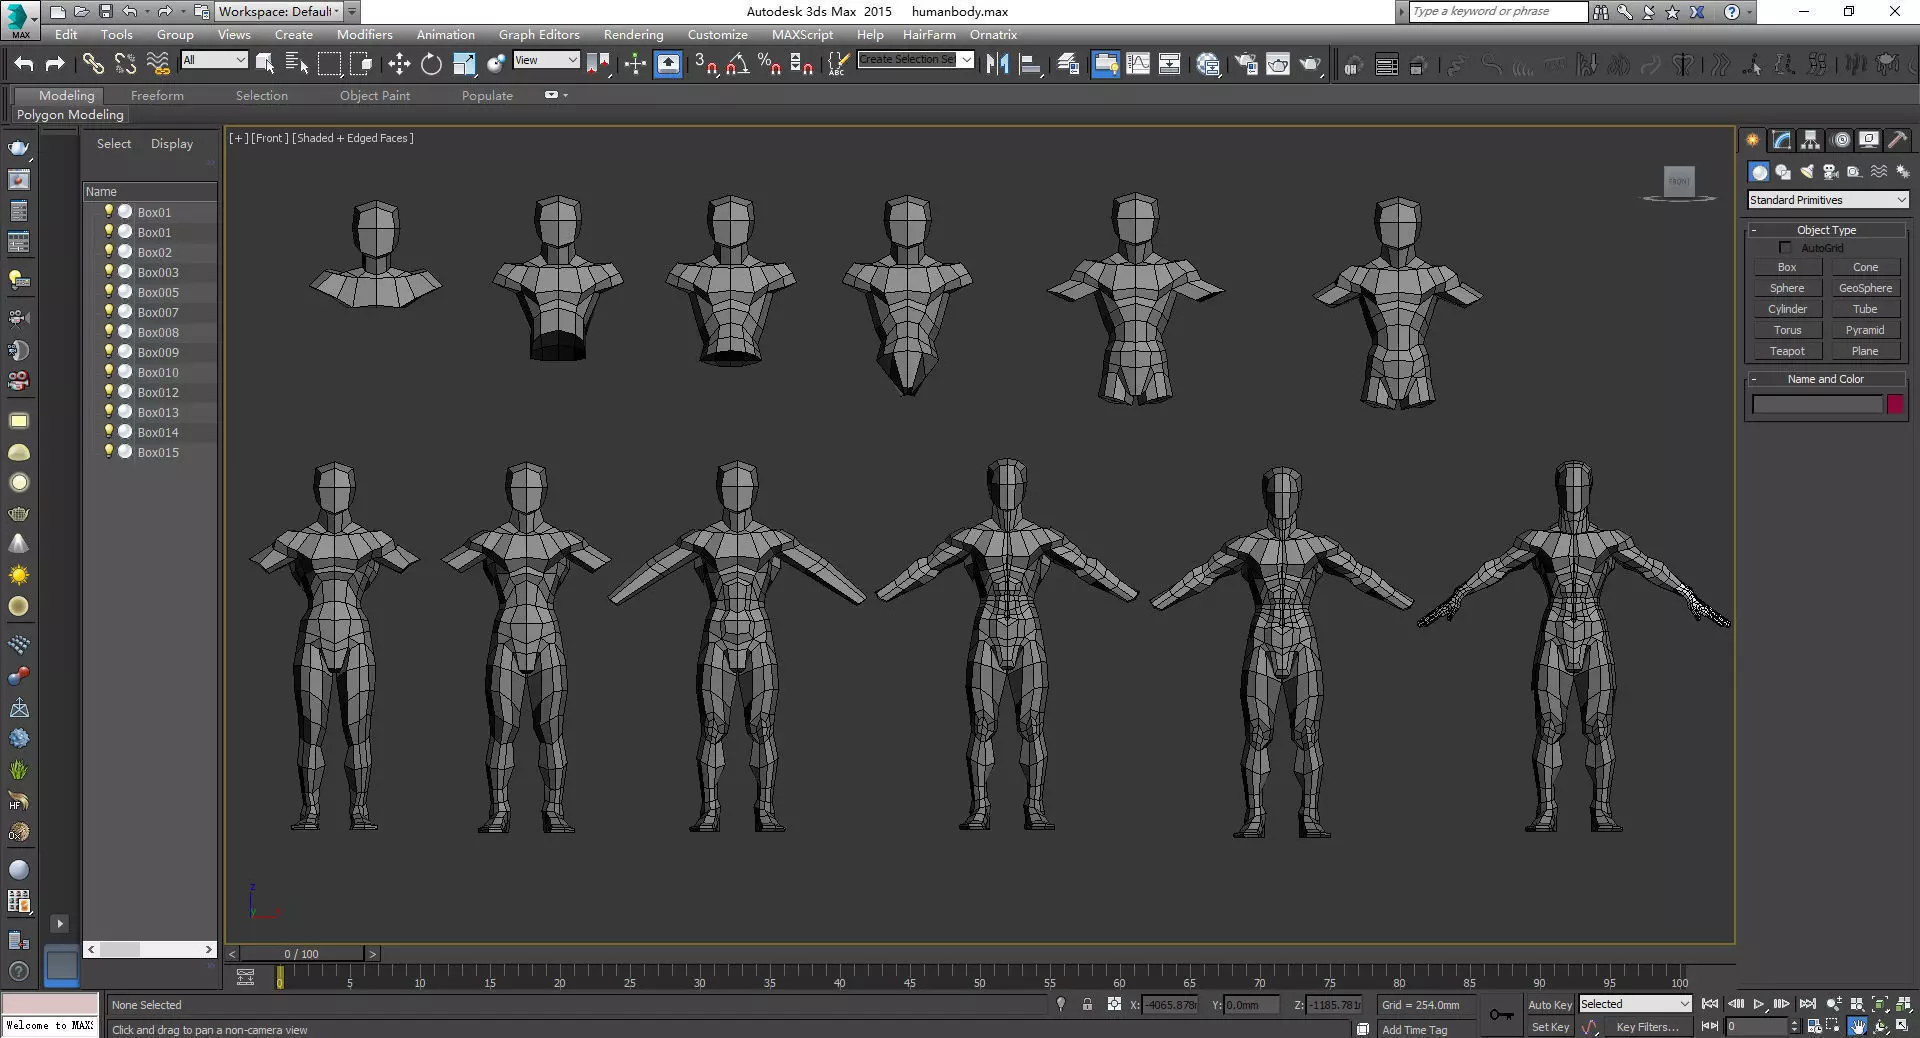Select the Select and Rotate tool
Image resolution: width=1920 pixels, height=1038 pixels.
coord(431,64)
